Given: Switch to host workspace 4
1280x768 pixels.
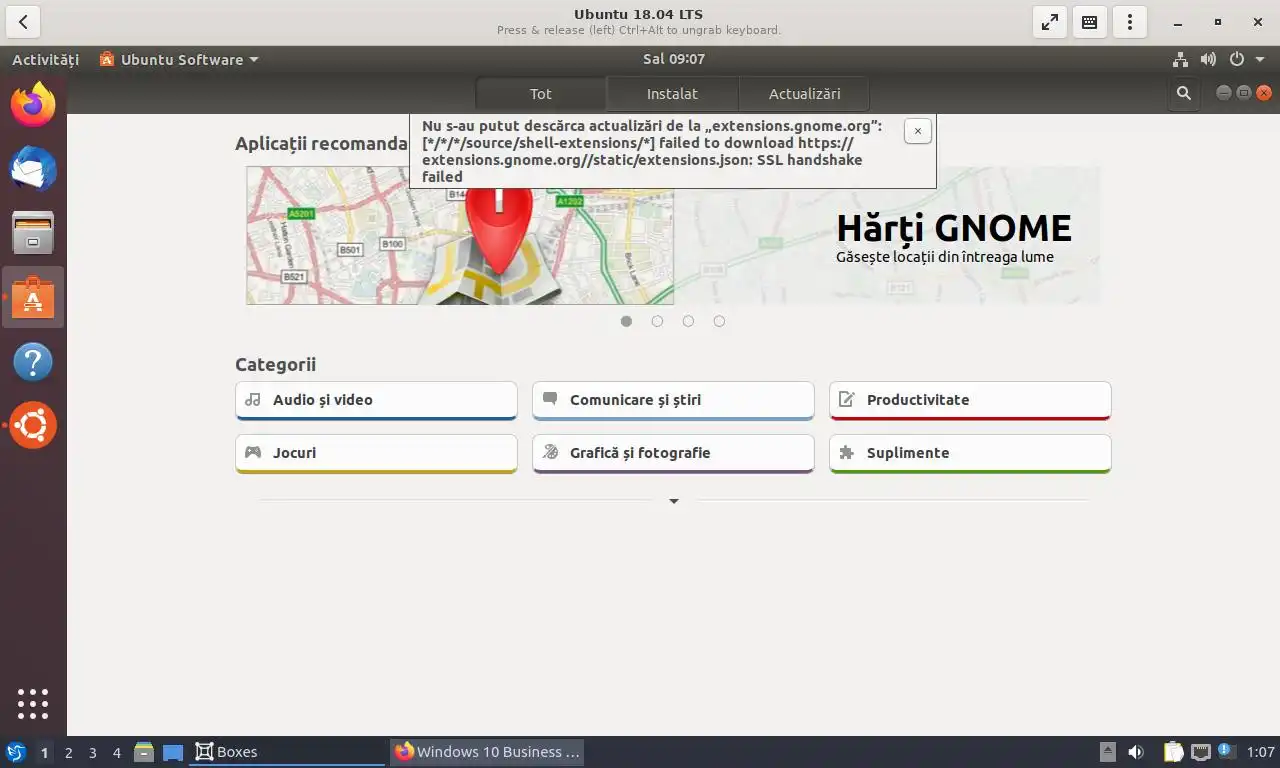Looking at the screenshot, I should point(116,752).
